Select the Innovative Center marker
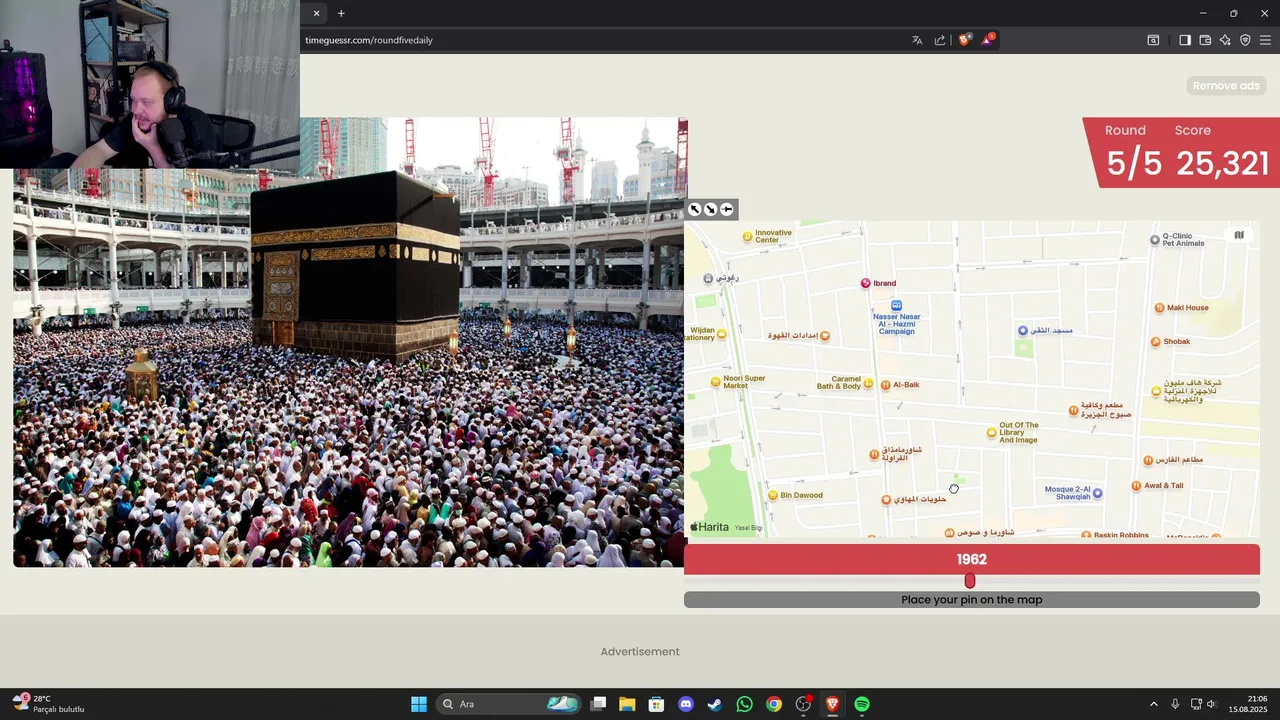Screen dimensions: 1280x720 [747, 237]
